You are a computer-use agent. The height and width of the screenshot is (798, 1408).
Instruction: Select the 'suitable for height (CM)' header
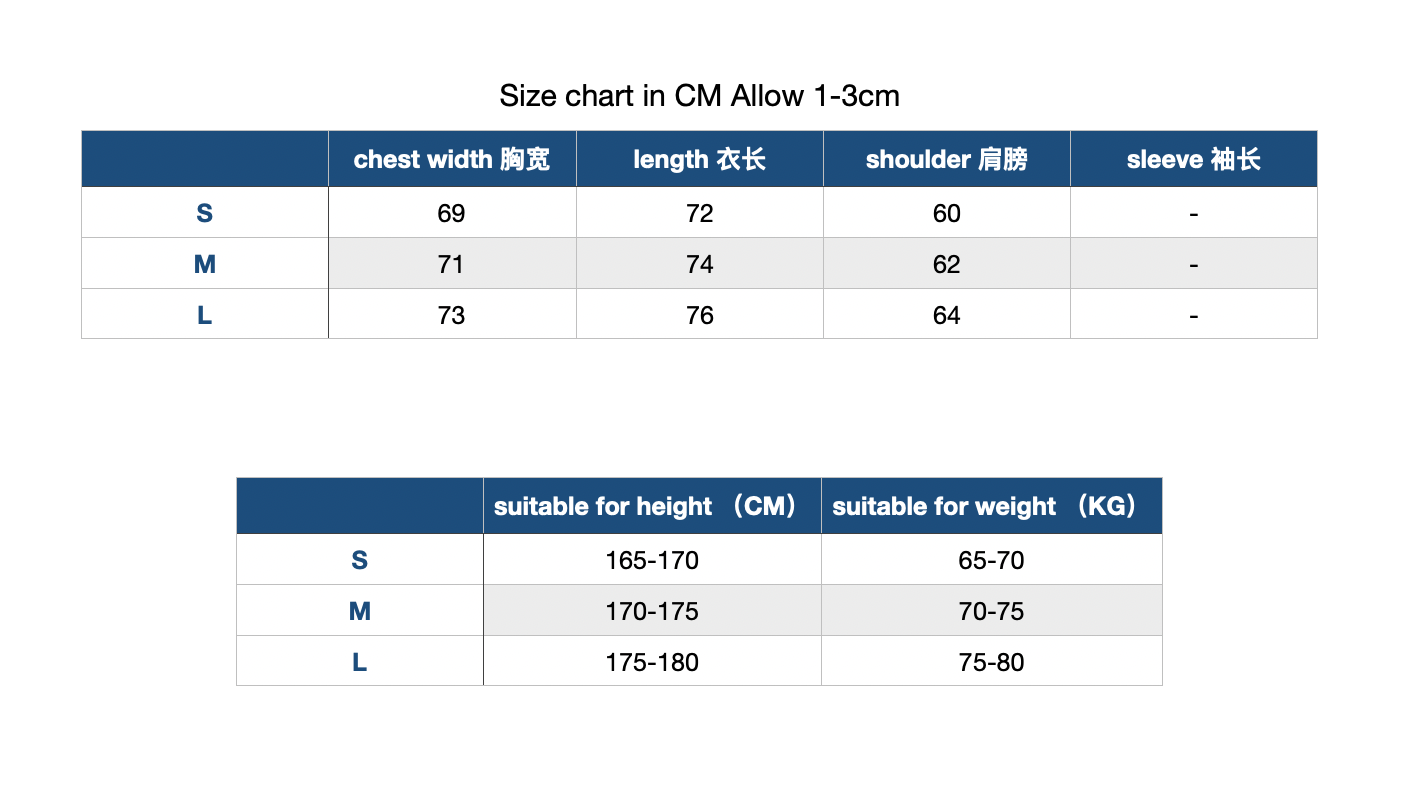click(x=652, y=506)
